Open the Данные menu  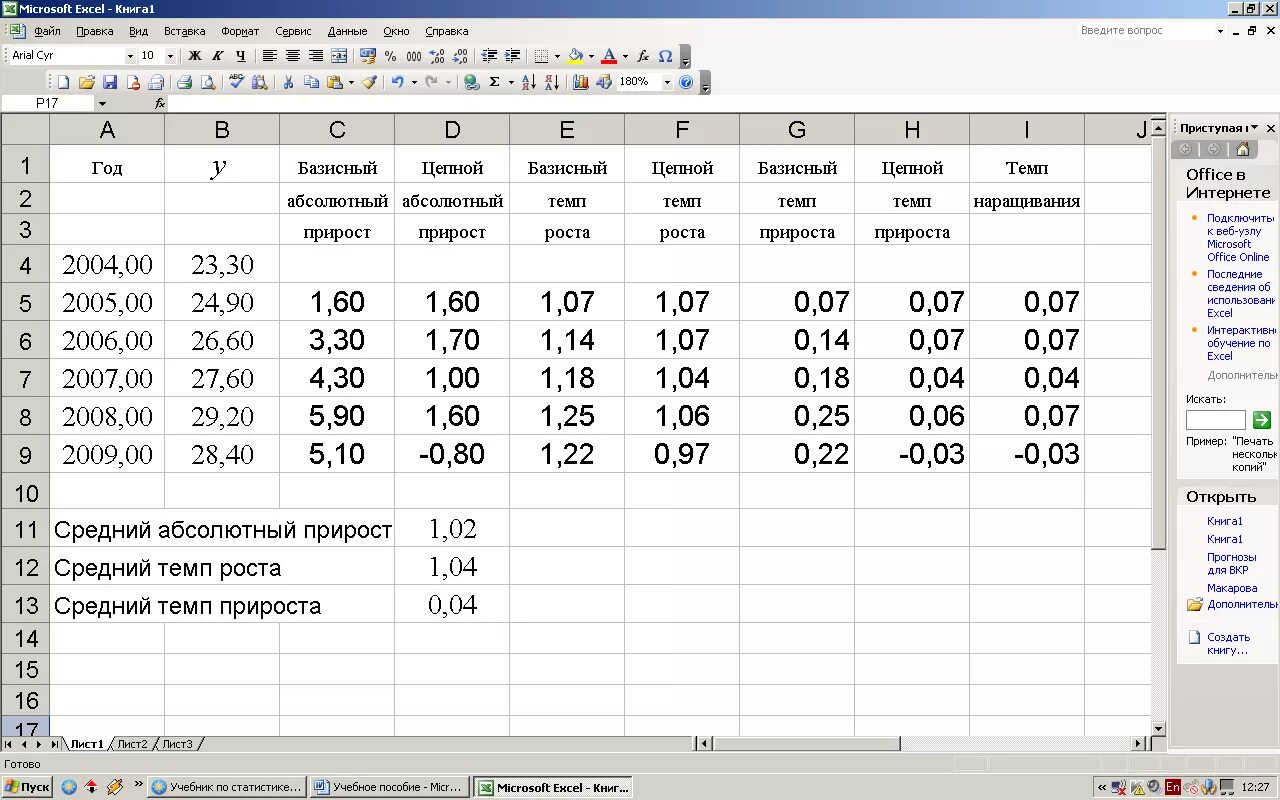(x=347, y=31)
